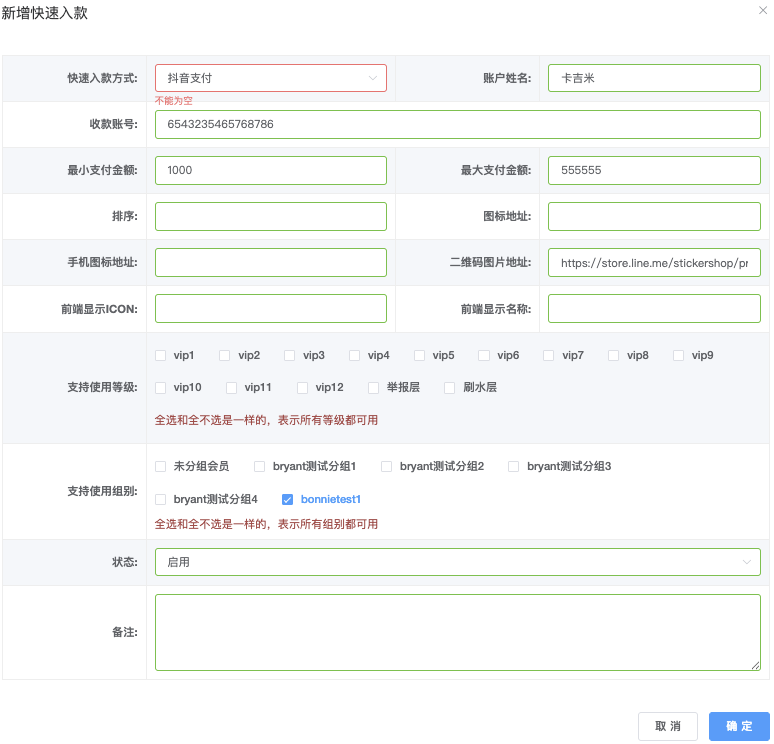
Task: Close the 新增快速入款 dialog
Action: (x=763, y=10)
